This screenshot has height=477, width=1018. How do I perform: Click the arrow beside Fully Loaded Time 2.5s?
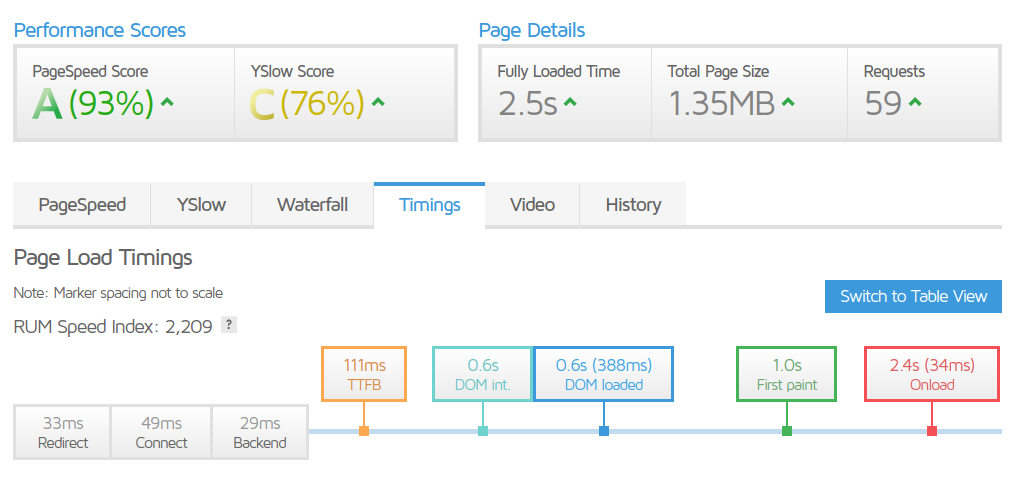pos(569,102)
